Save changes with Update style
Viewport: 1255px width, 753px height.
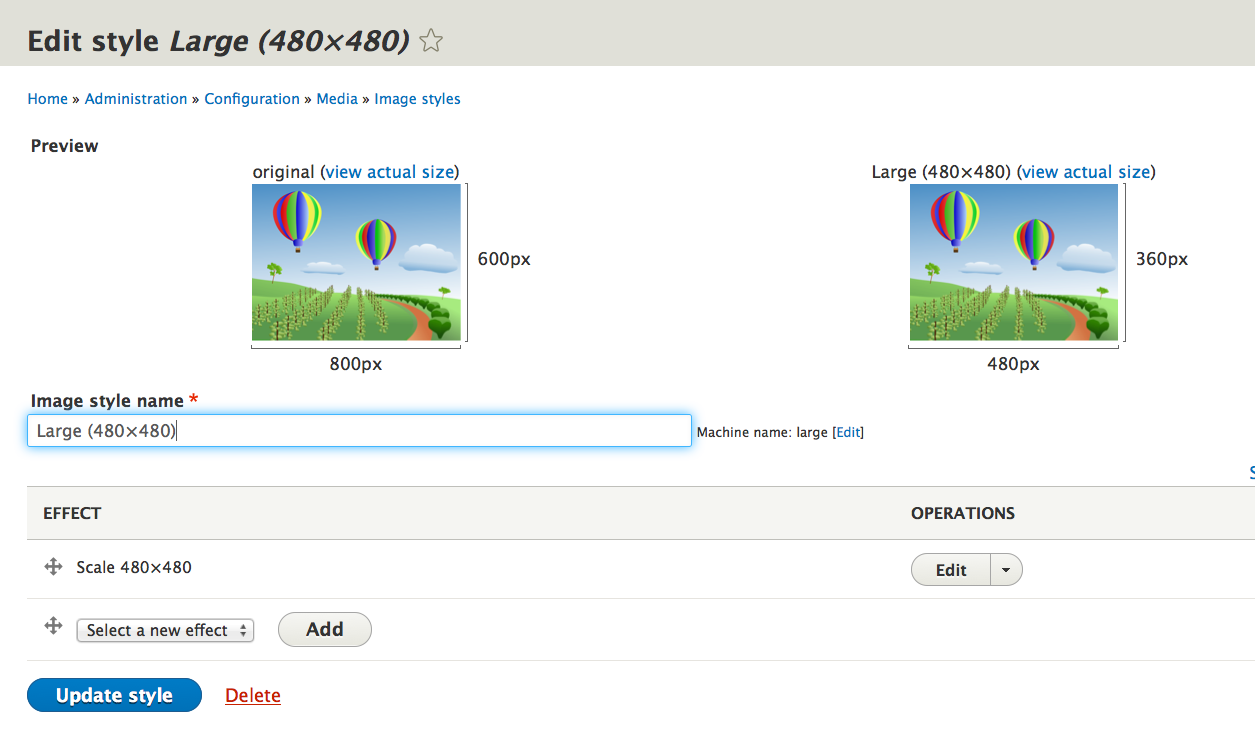[x=115, y=696]
